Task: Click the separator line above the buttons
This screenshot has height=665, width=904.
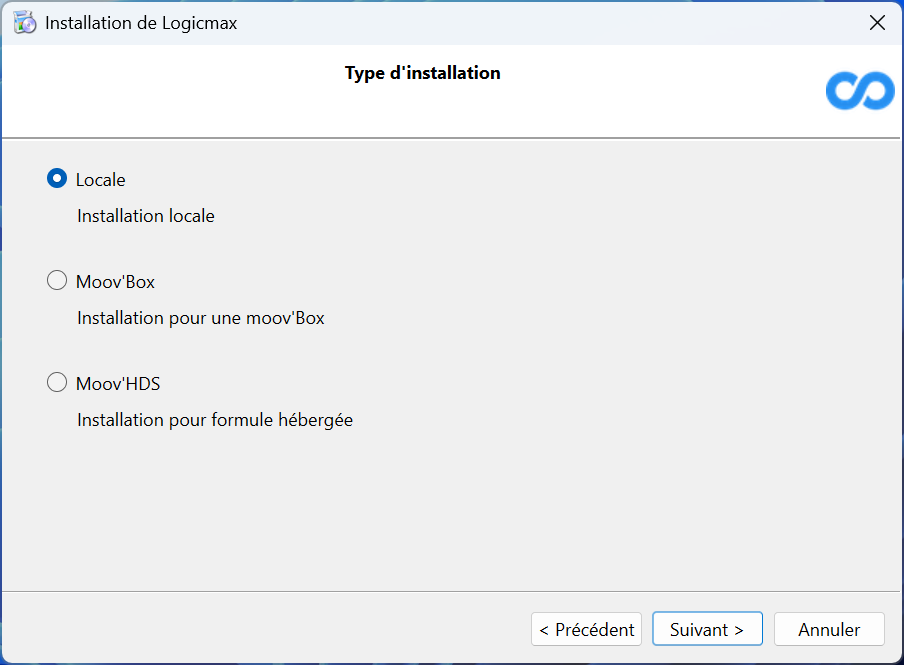Action: tap(452, 592)
